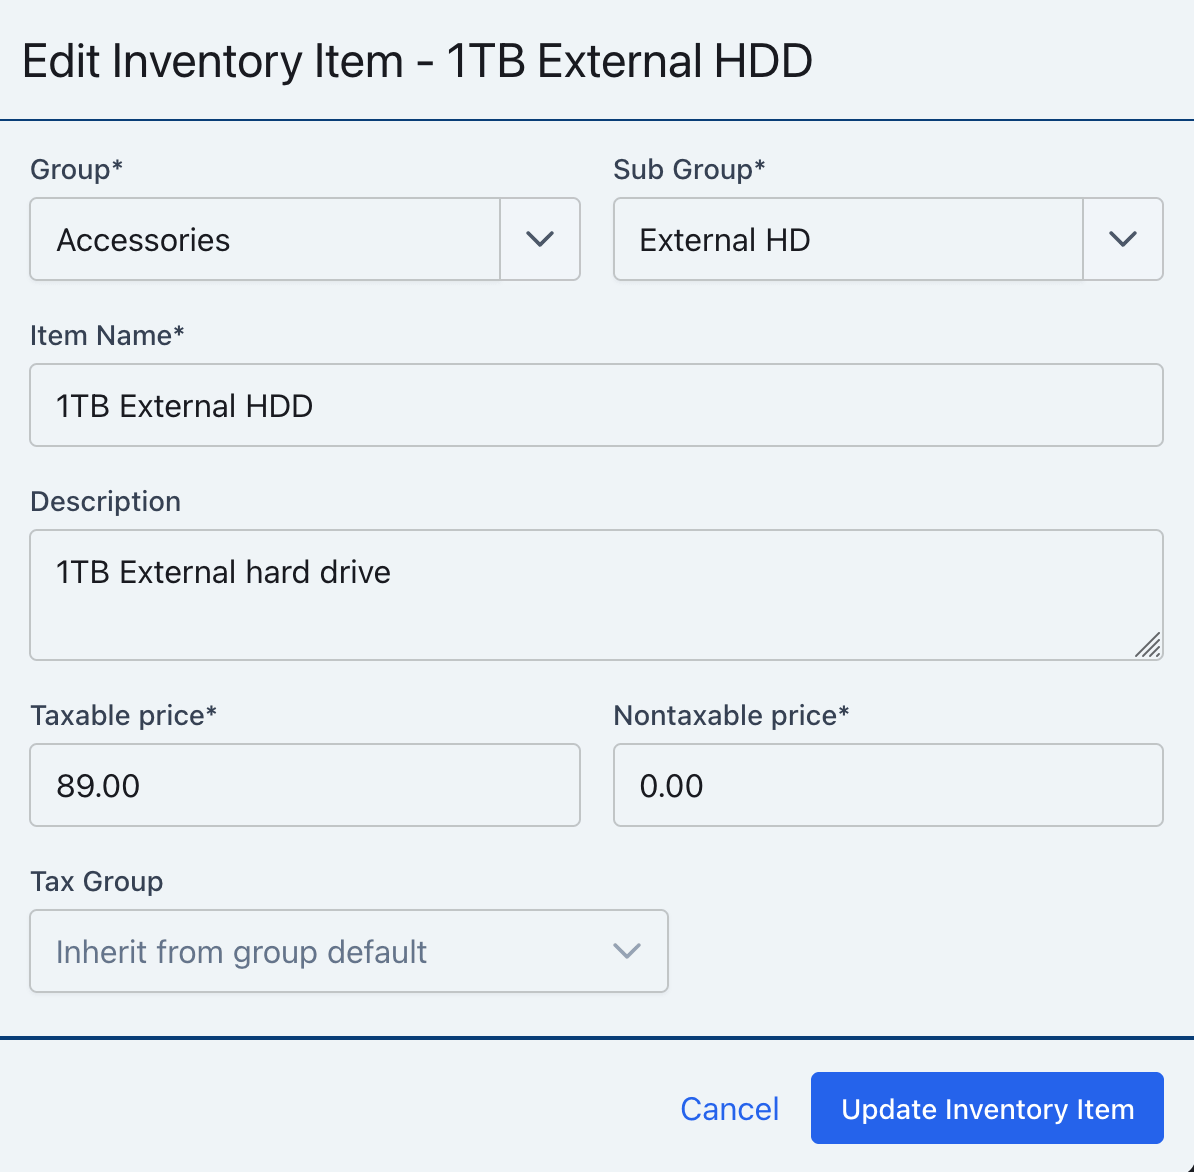
Task: Open the Group dropdown showing Accessories
Action: [305, 239]
